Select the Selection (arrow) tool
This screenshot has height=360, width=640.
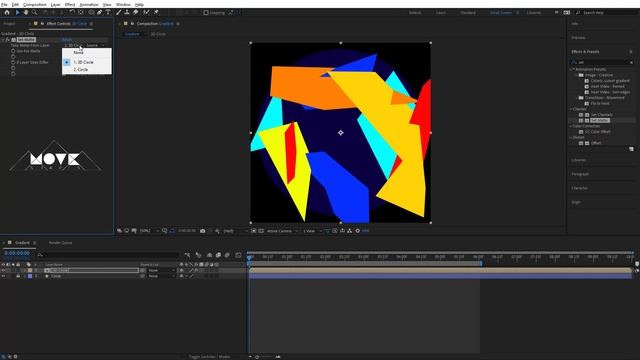point(17,13)
